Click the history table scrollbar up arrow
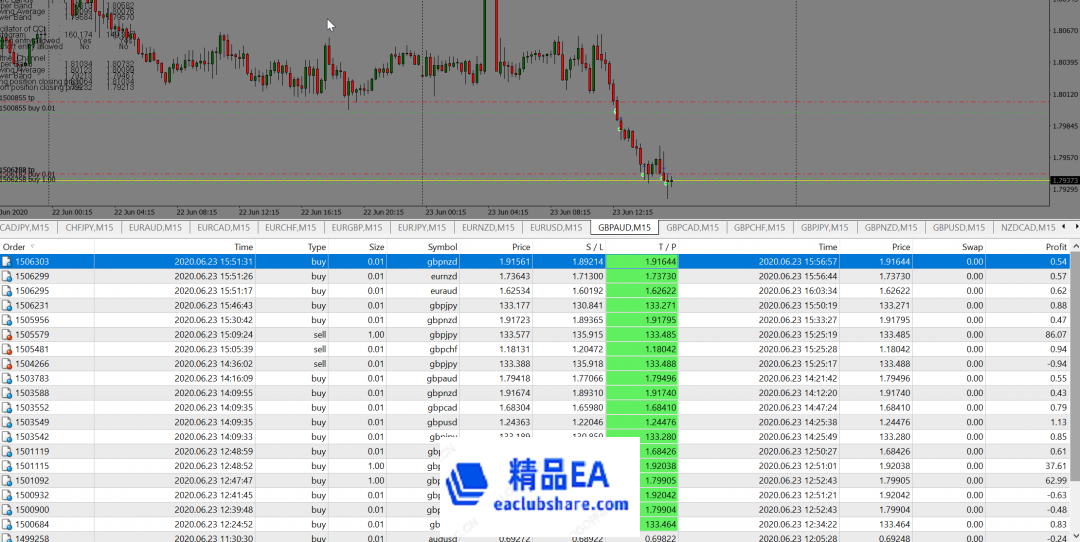Image resolution: width=1080 pixels, height=542 pixels. [x=1075, y=247]
